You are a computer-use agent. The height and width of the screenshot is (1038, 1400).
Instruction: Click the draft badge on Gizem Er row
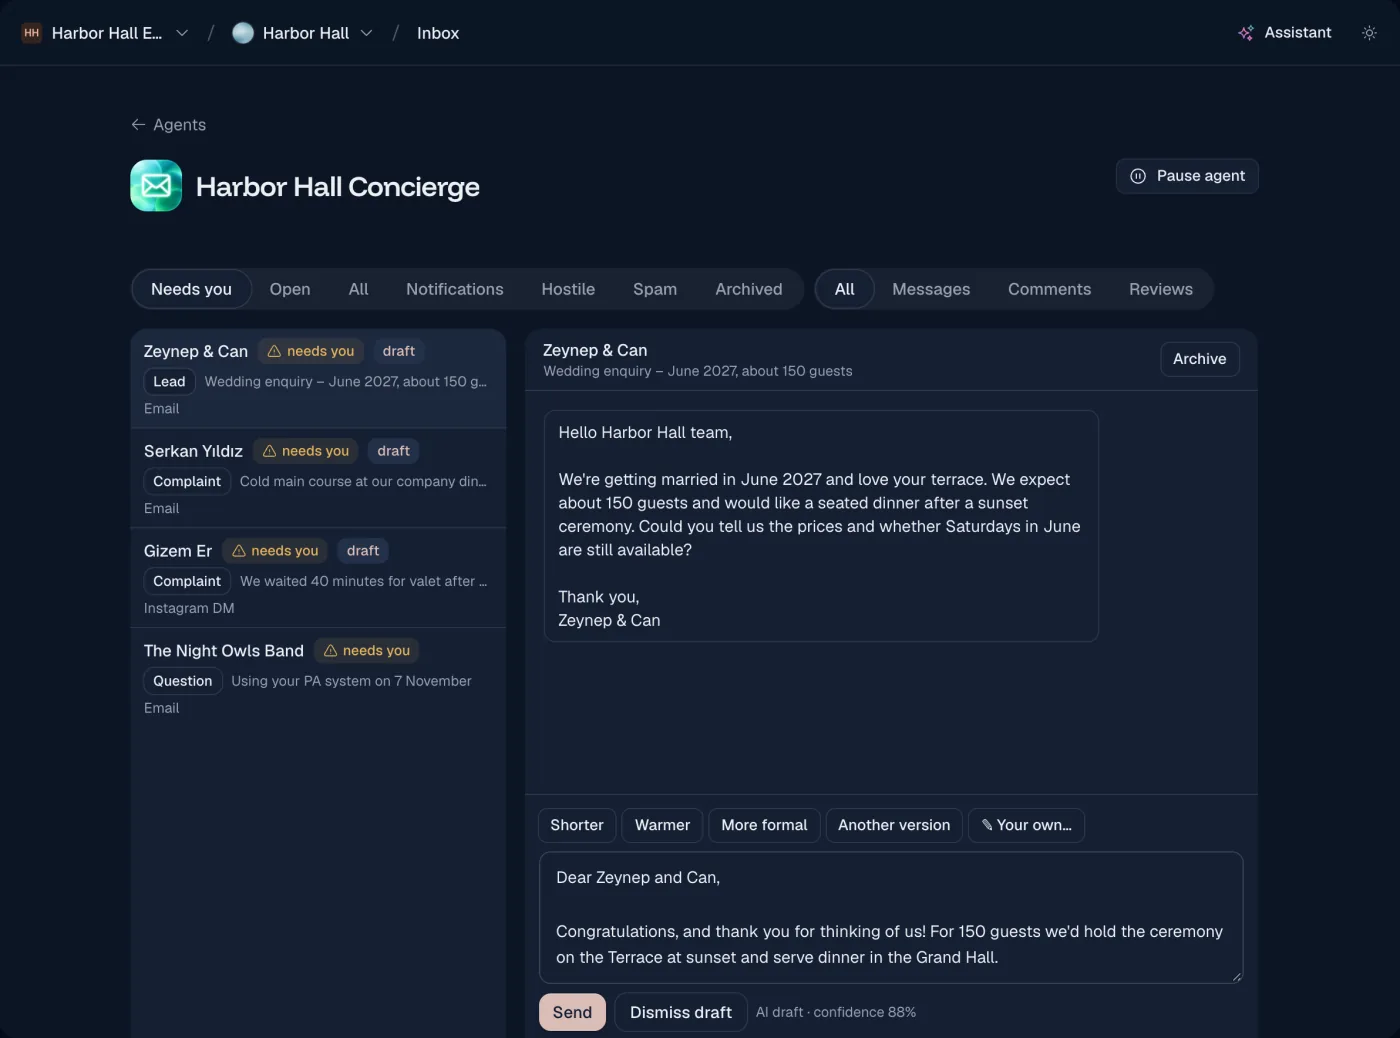coord(363,551)
